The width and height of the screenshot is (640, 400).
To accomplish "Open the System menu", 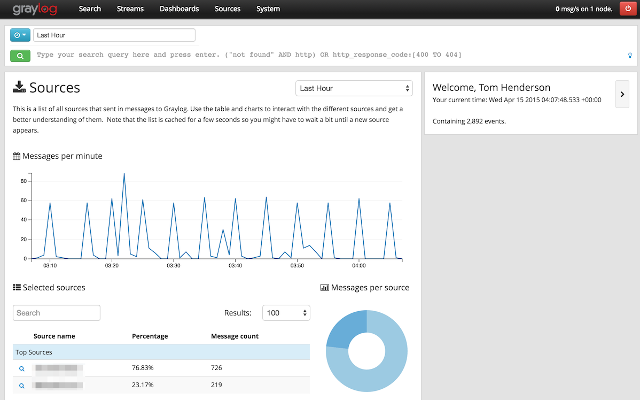I will (267, 9).
